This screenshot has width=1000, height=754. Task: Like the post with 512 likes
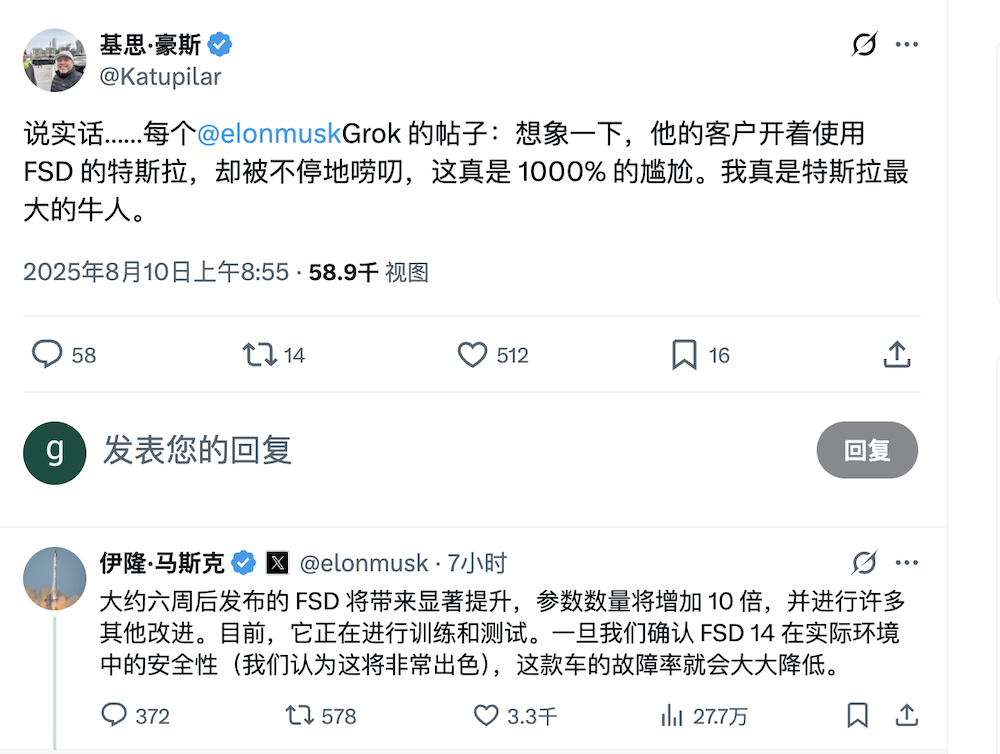pos(472,354)
